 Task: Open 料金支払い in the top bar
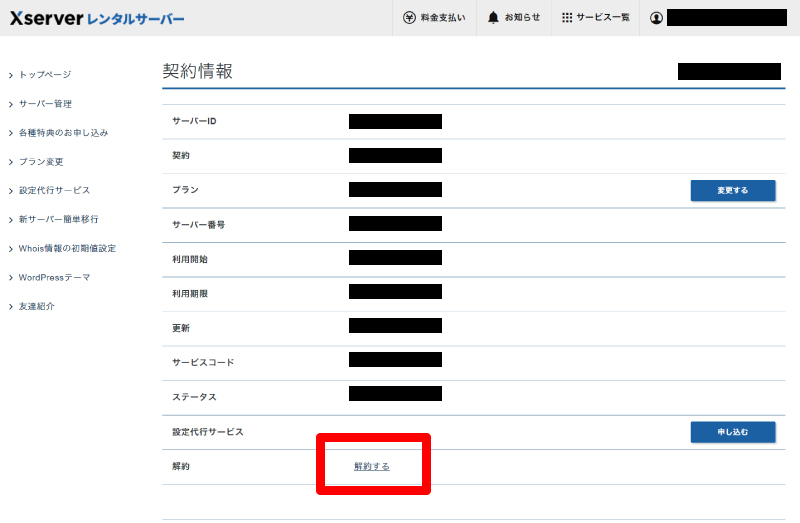[441, 18]
